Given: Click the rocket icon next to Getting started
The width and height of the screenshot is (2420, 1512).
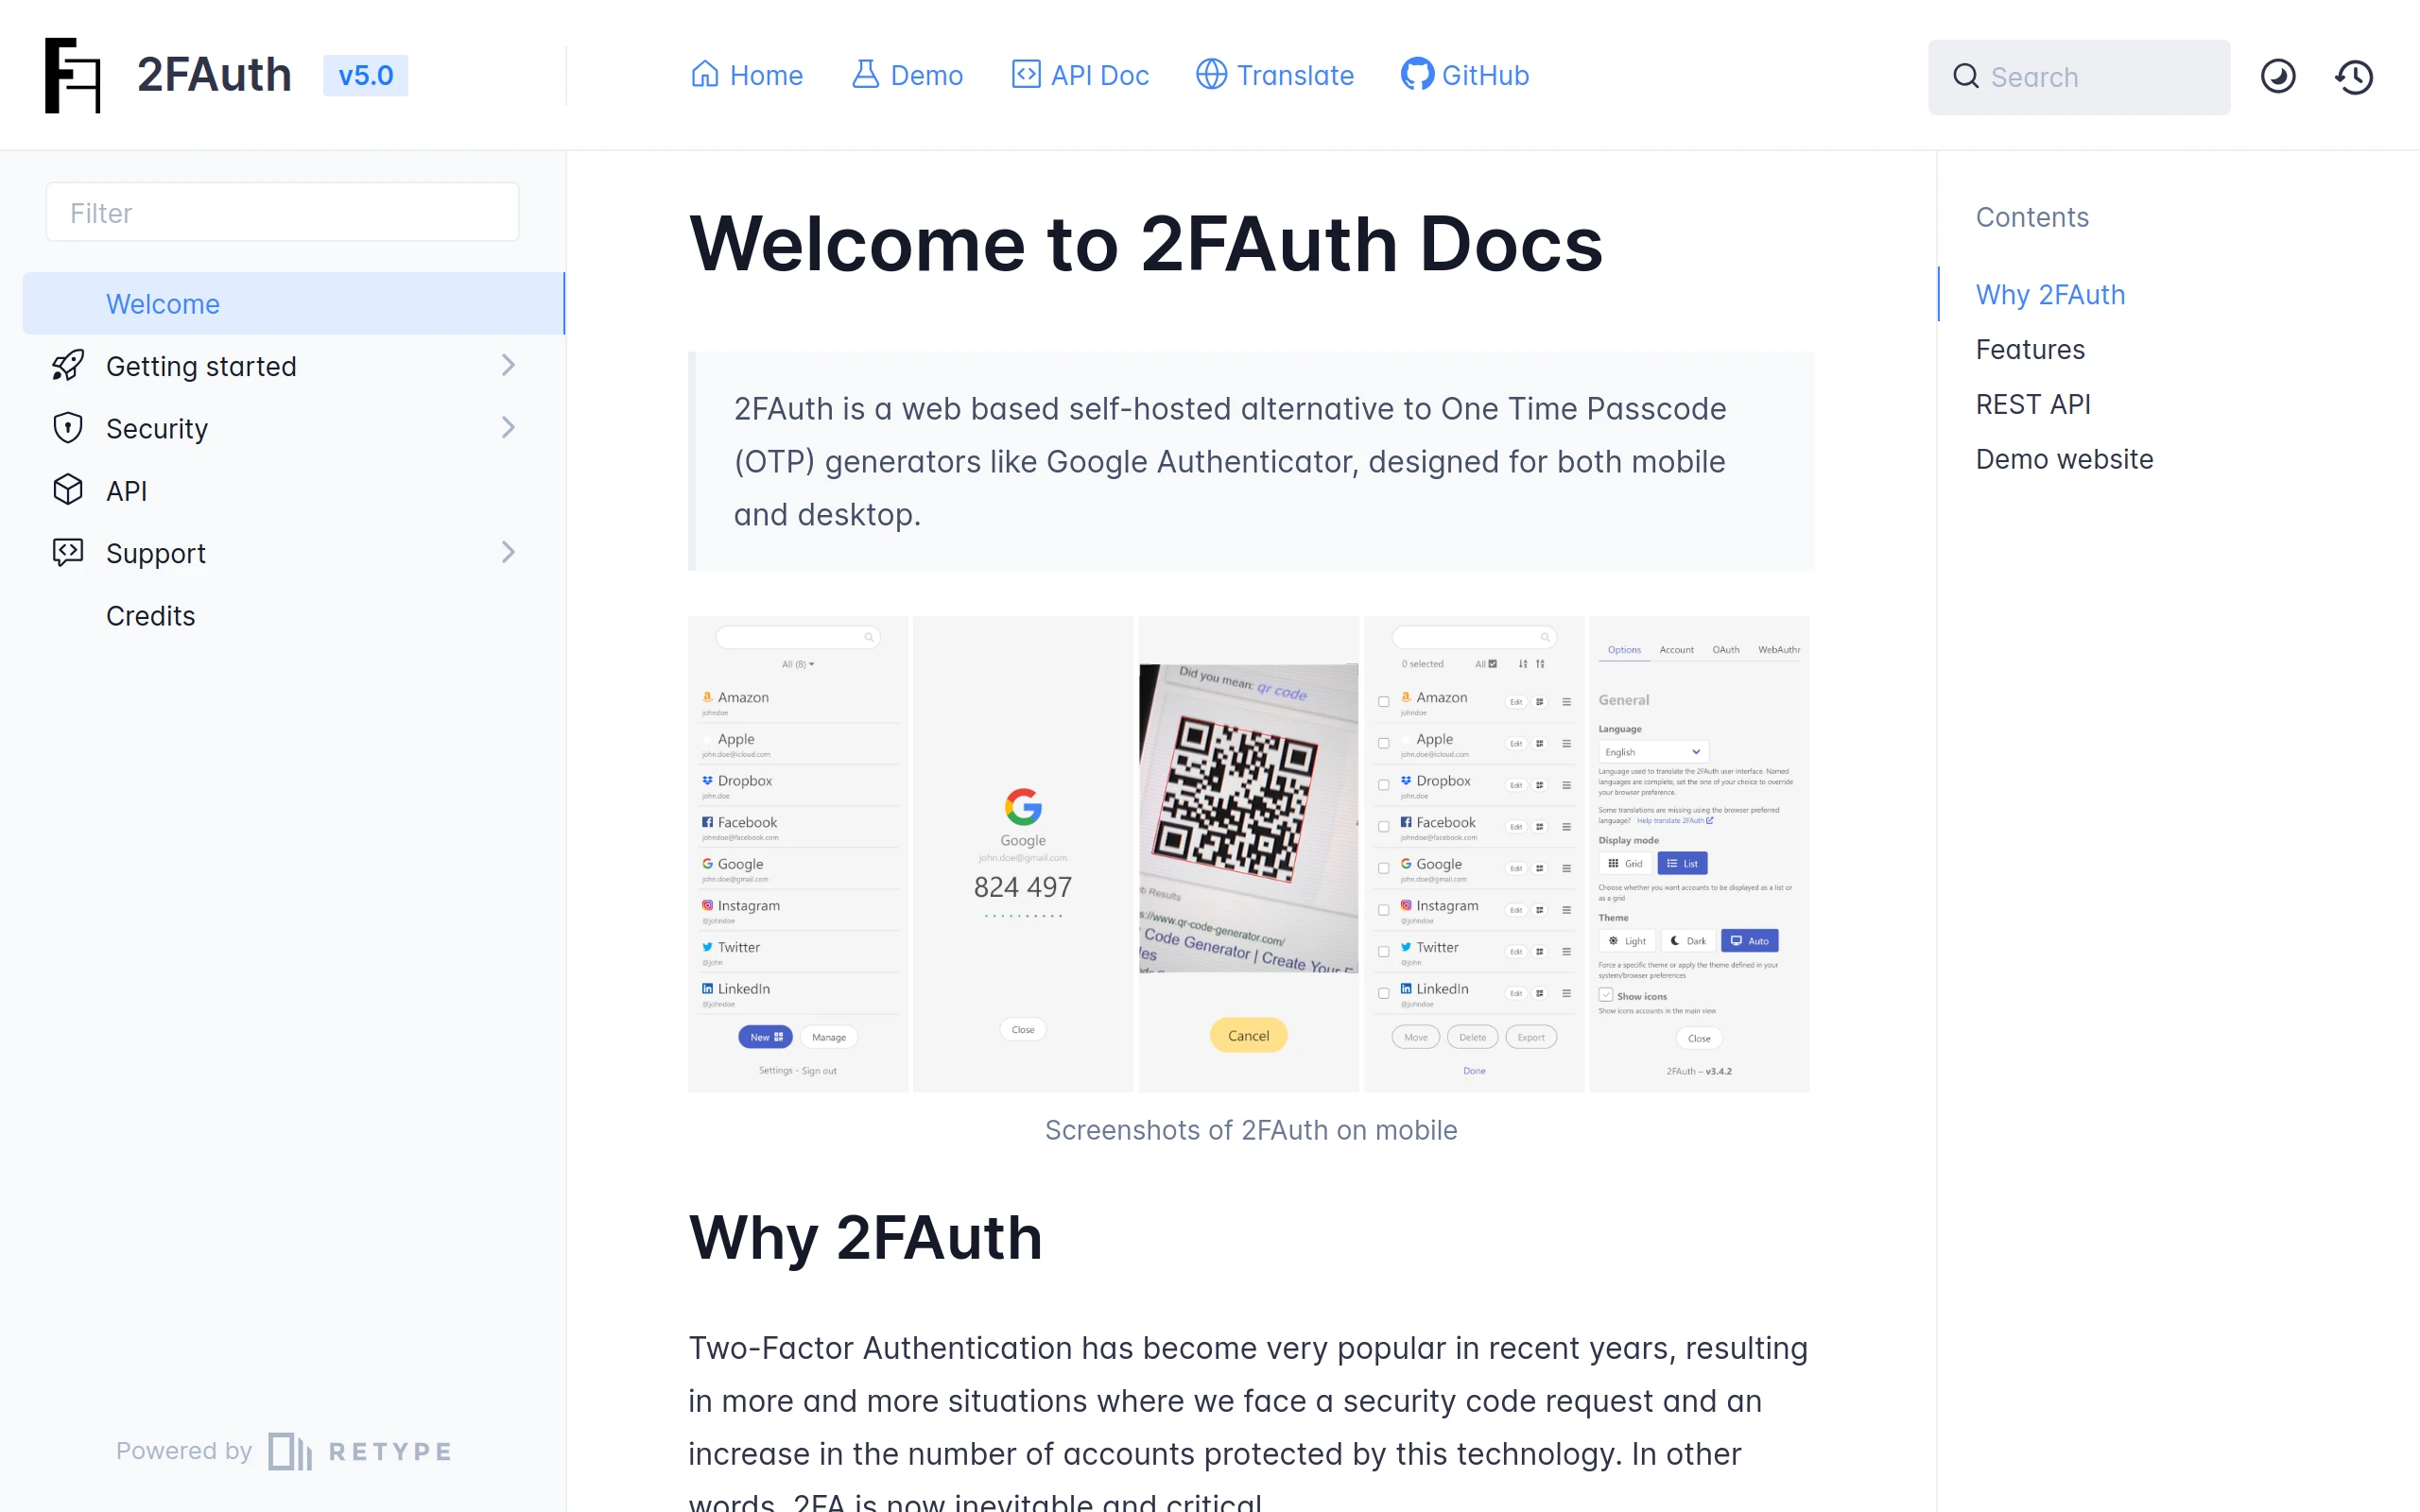Looking at the screenshot, I should click(66, 366).
